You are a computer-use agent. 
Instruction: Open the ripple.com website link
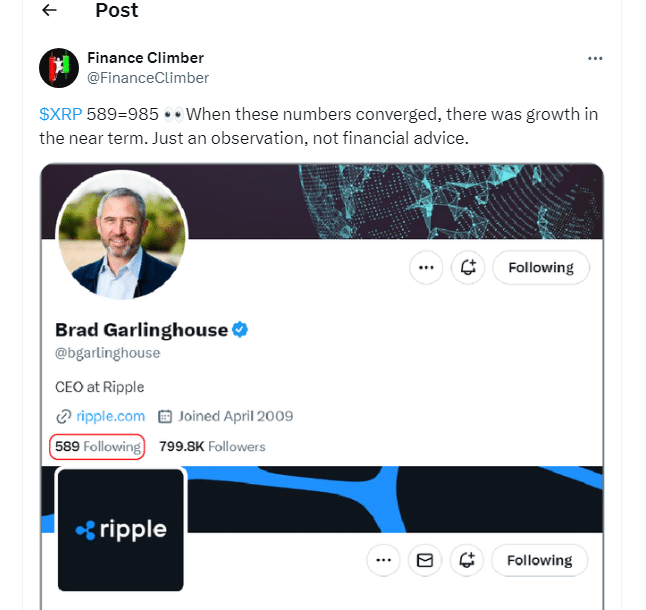(110, 416)
